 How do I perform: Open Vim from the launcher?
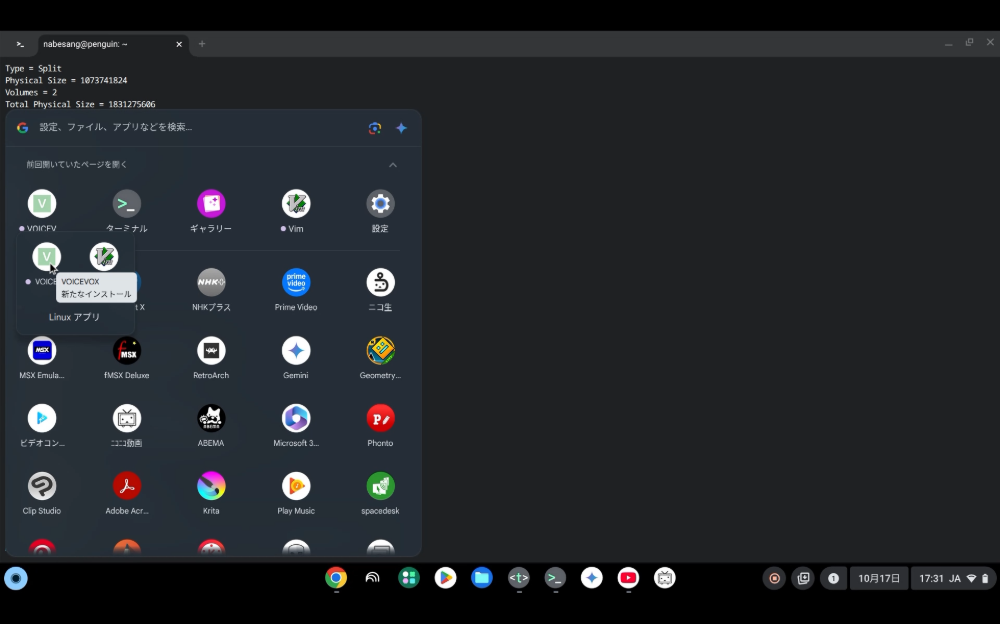[296, 204]
